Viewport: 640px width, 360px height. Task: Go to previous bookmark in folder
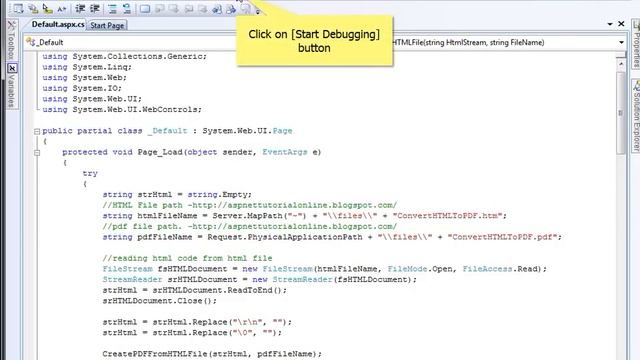click(189, 8)
